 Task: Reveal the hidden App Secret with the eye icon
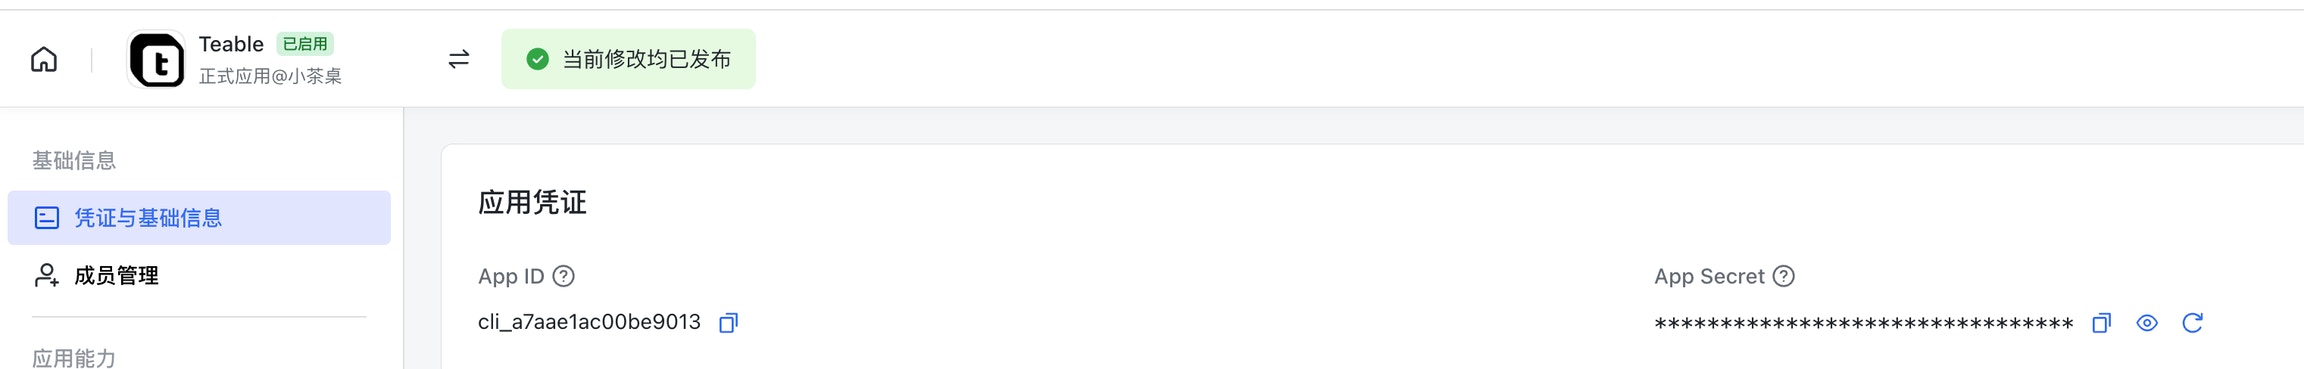2147,323
